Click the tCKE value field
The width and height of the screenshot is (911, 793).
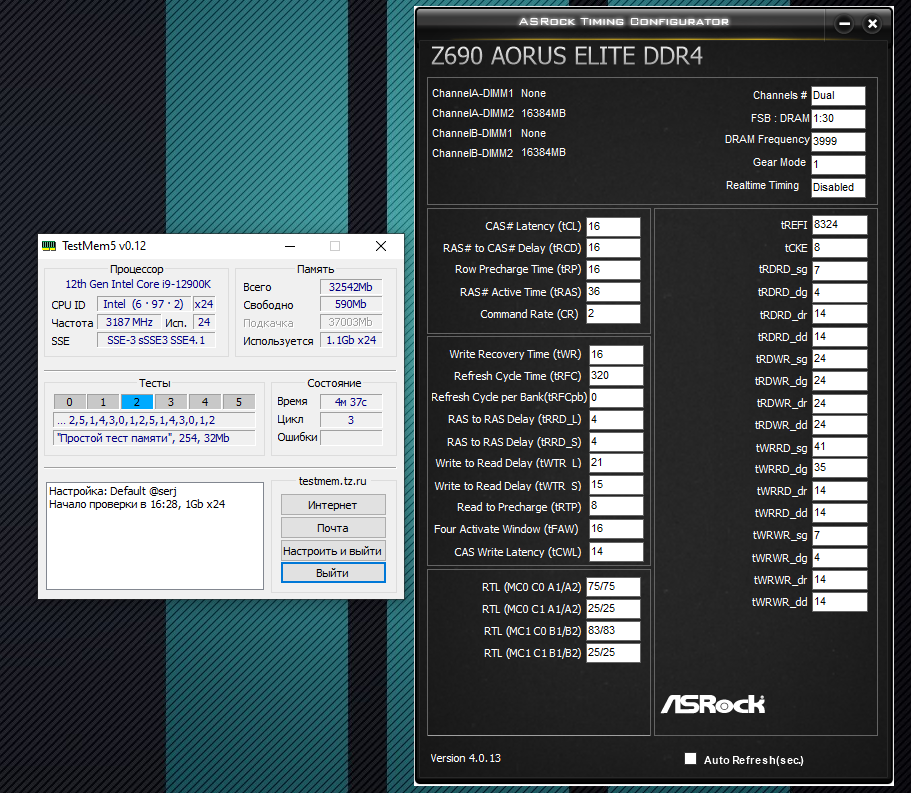(x=840, y=248)
